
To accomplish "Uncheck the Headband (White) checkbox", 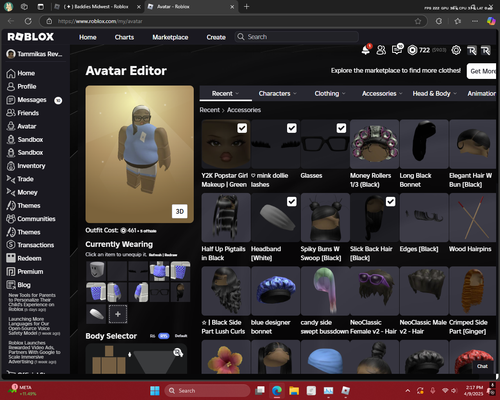I will (292, 201).
